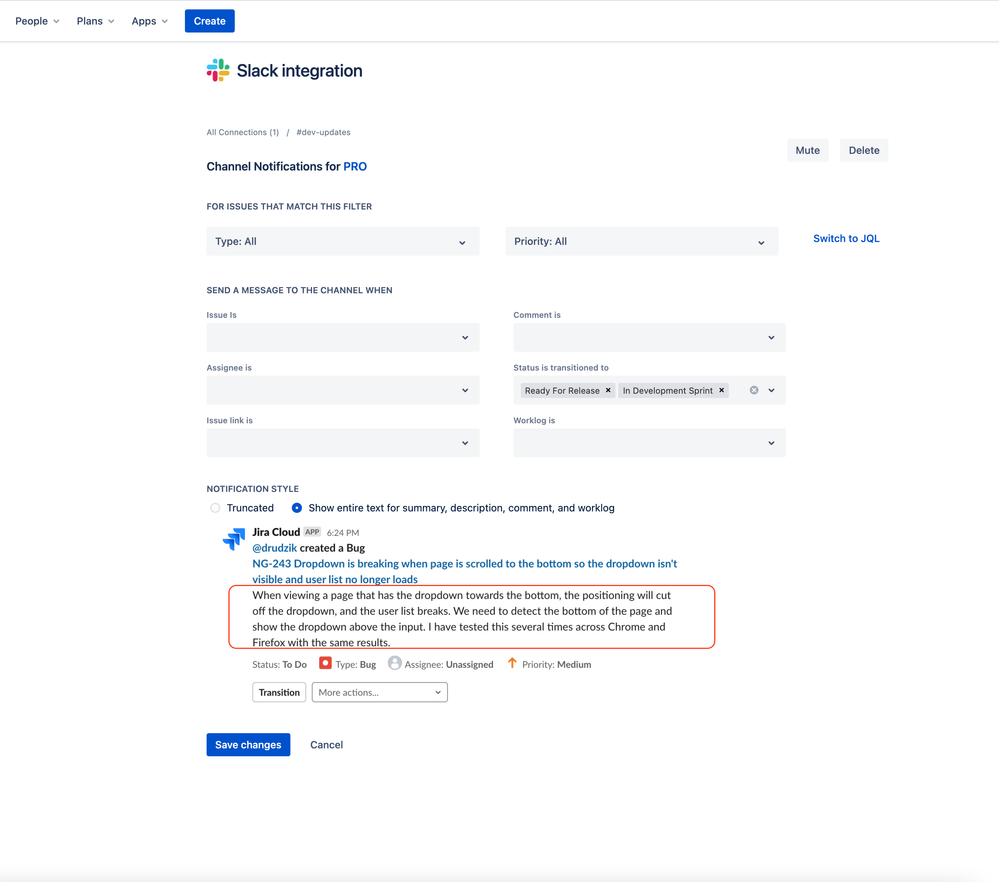Image resolution: width=999 pixels, height=882 pixels.
Task: Open the Type: All filter dropdown
Action: 343,242
